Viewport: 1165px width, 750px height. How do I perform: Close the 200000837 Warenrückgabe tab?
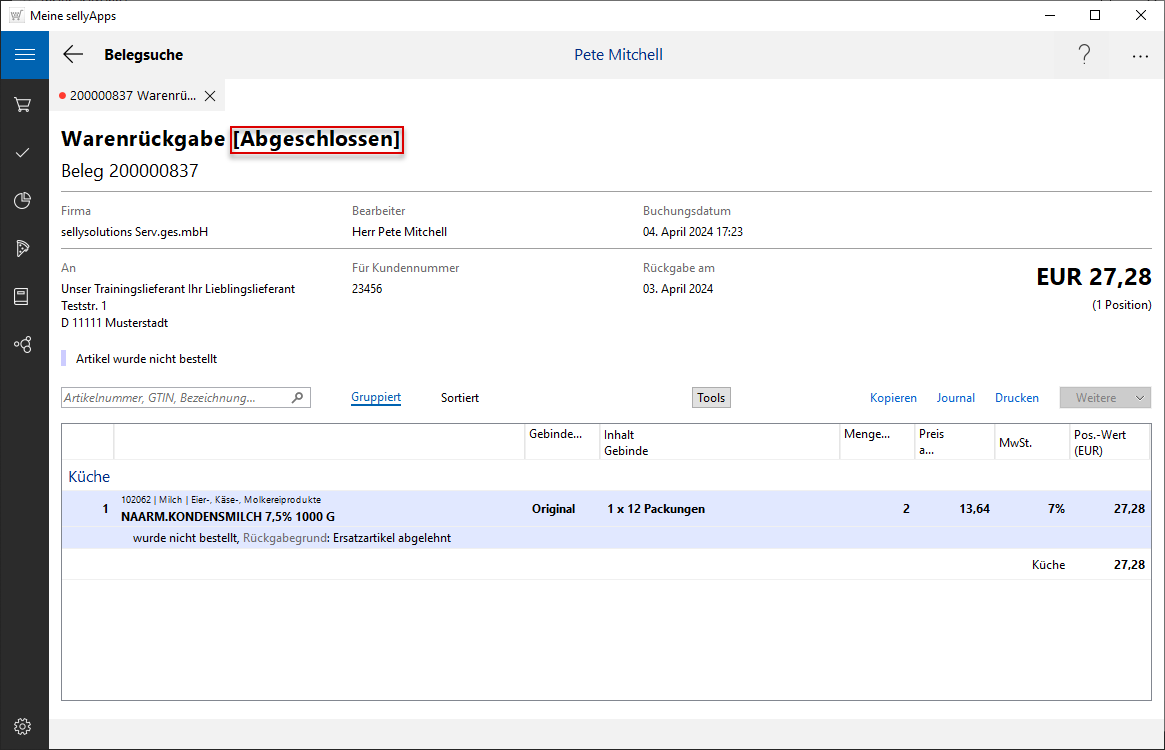[x=210, y=96]
